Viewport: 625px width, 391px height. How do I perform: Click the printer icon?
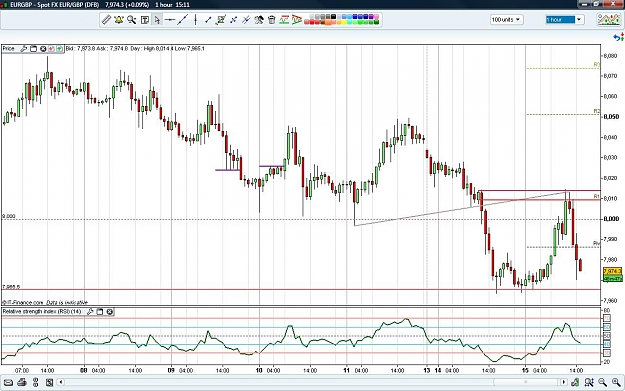click(x=22, y=383)
